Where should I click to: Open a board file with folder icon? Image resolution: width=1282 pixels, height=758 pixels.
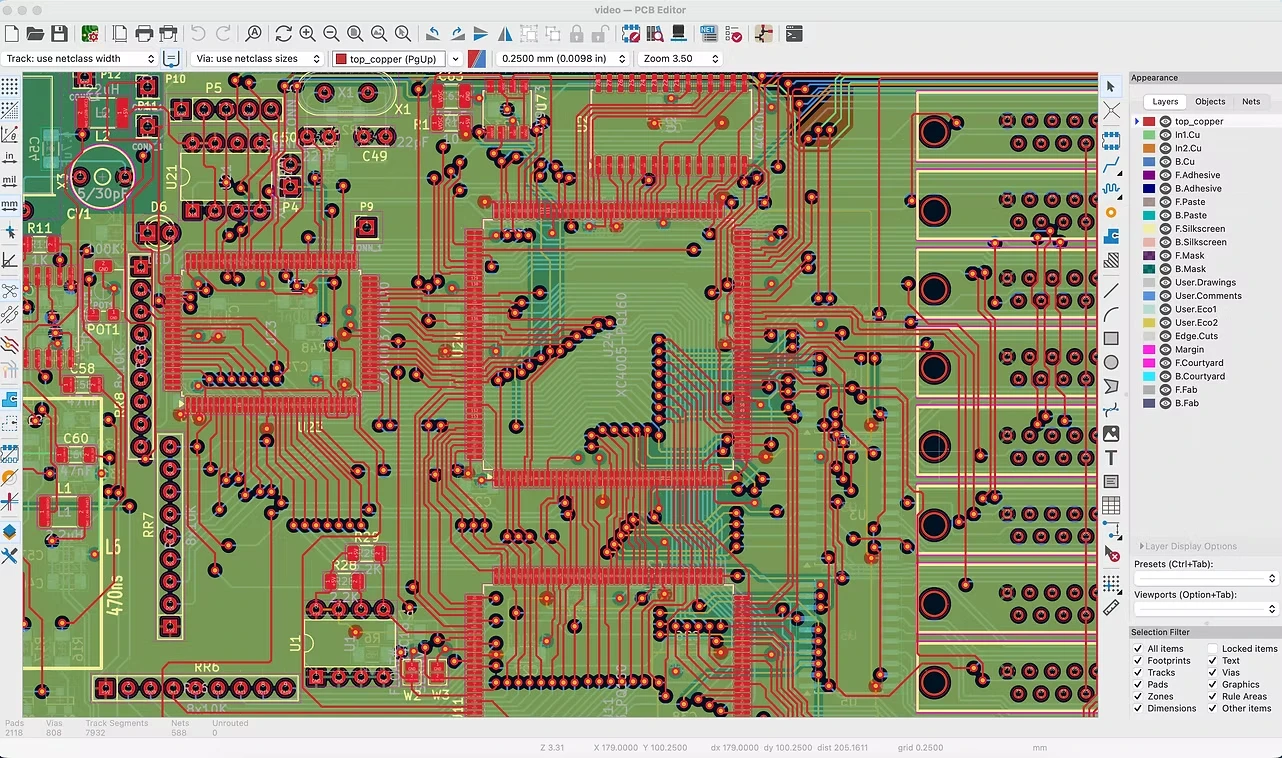click(35, 34)
